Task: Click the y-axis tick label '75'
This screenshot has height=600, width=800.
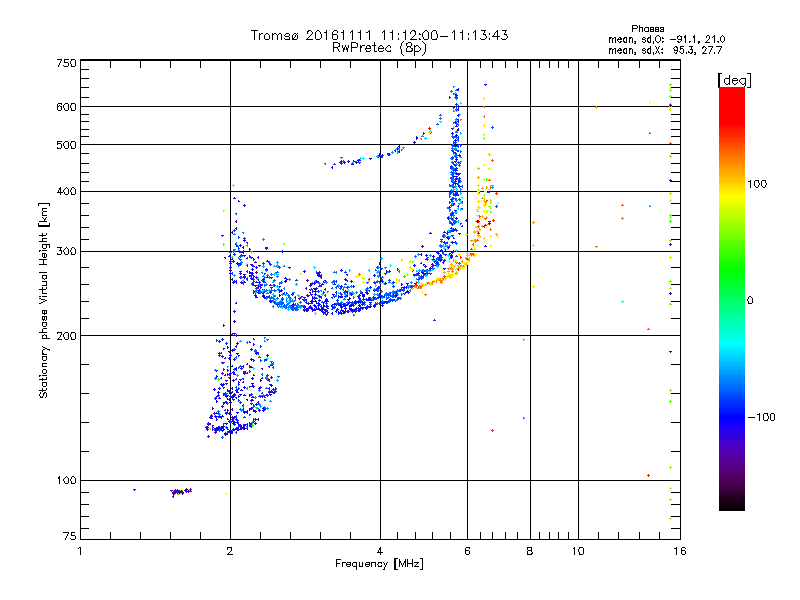Action: [x=70, y=536]
